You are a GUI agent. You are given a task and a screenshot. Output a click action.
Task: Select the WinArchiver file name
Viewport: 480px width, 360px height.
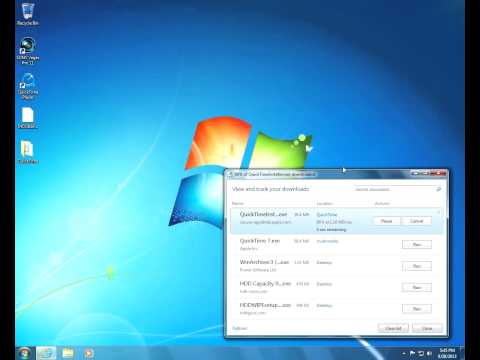tap(264, 262)
